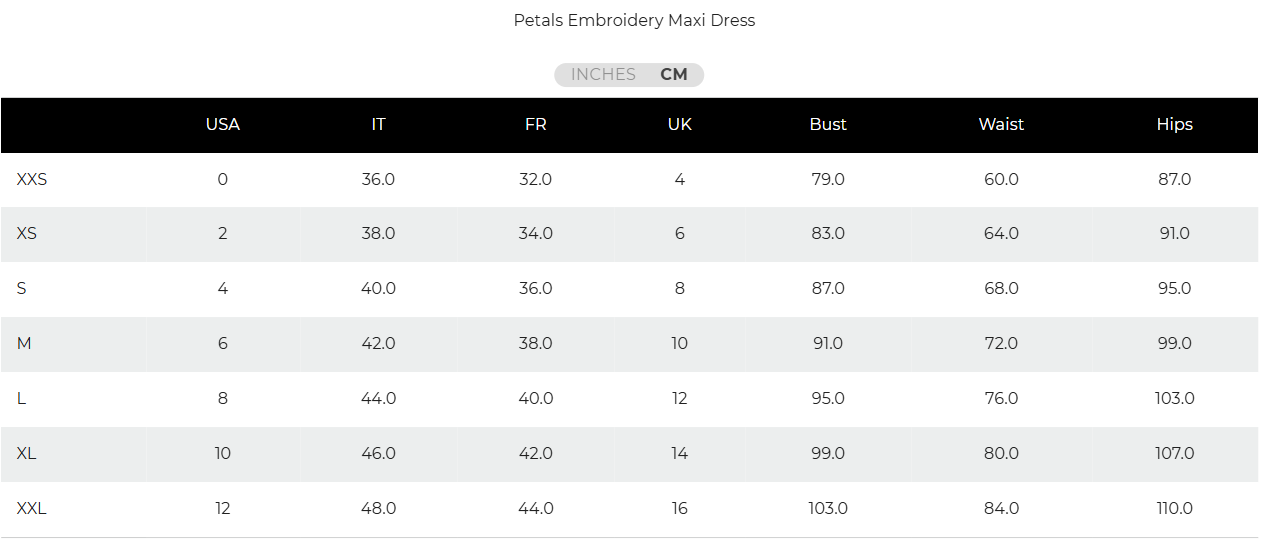This screenshot has height=542, width=1261.
Task: Select the XS size row label
Action: [x=27, y=234]
